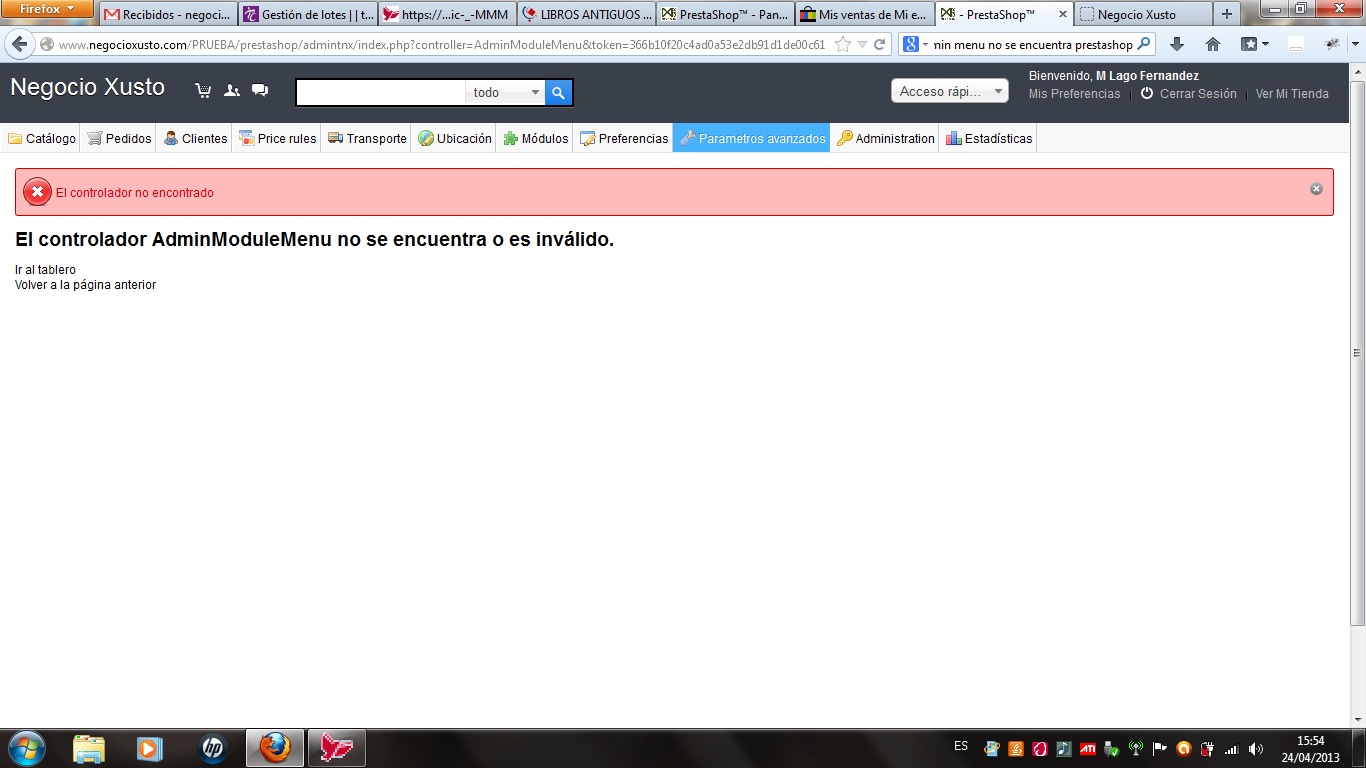The width and height of the screenshot is (1366, 768).
Task: Open the Windows Start menu
Action: coord(26,748)
